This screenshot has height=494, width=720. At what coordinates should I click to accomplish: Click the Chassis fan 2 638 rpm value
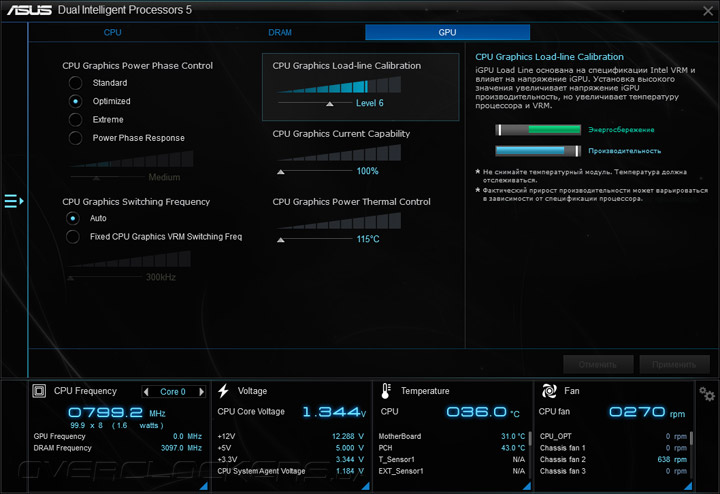pyautogui.click(x=672, y=460)
